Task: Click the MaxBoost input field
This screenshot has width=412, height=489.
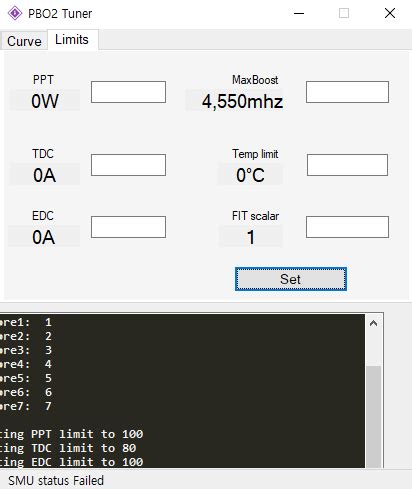Action: [347, 92]
